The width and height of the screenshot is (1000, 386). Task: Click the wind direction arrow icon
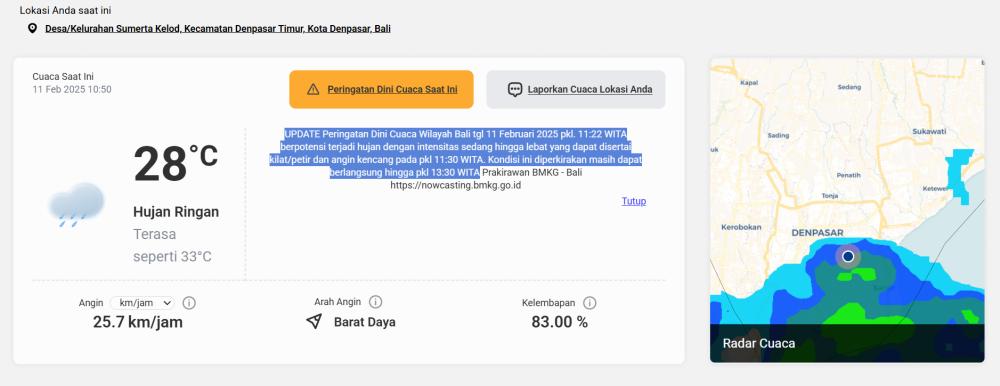314,321
